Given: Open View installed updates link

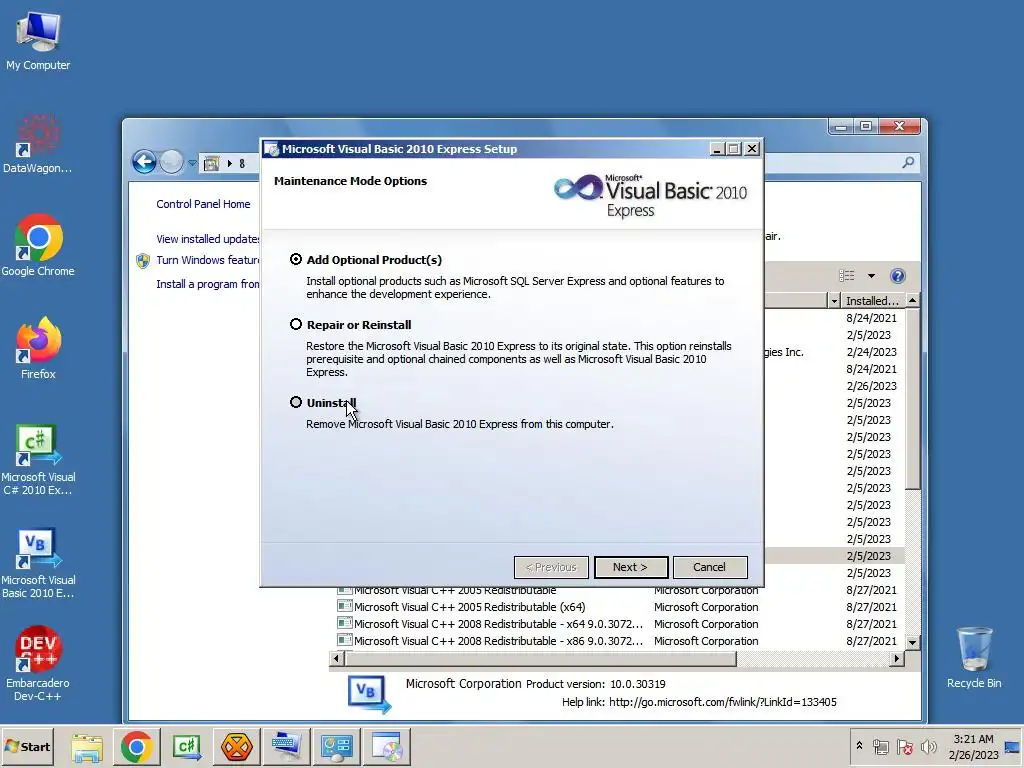Looking at the screenshot, I should [x=208, y=239].
